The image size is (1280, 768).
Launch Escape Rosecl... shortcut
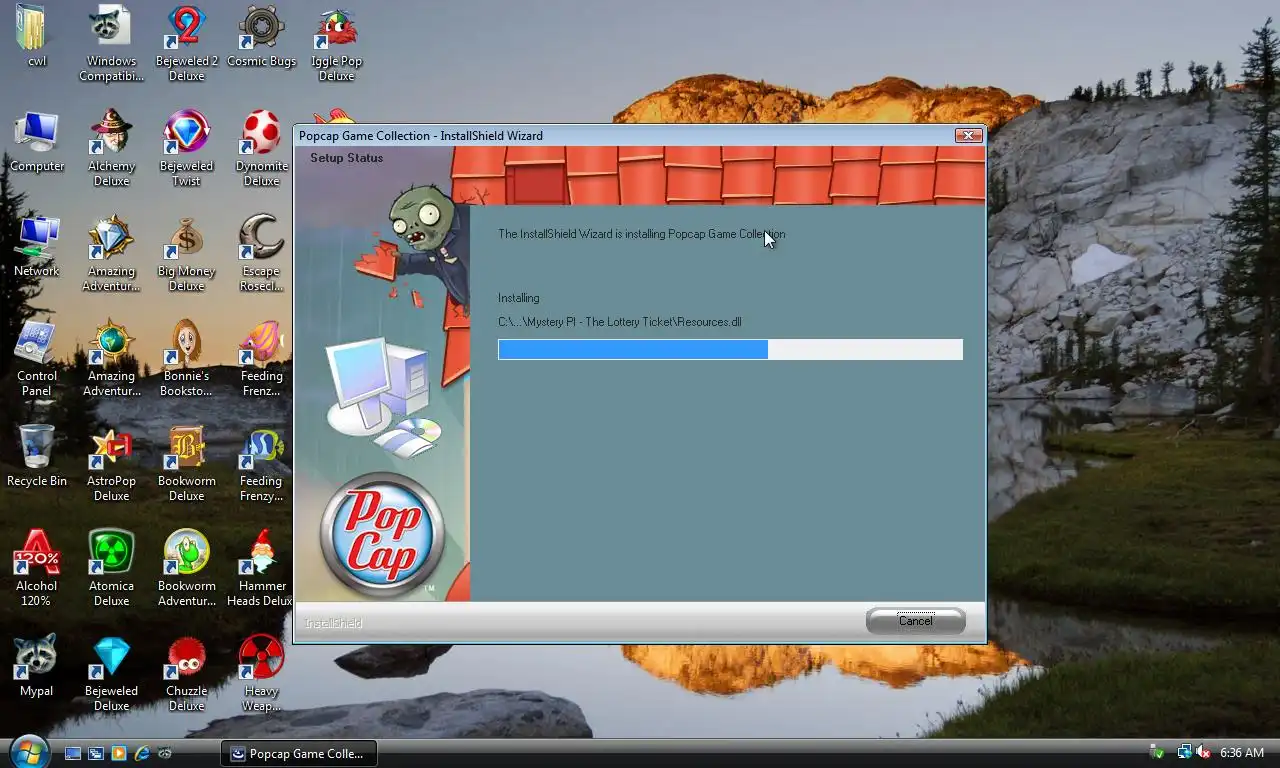pyautogui.click(x=261, y=254)
